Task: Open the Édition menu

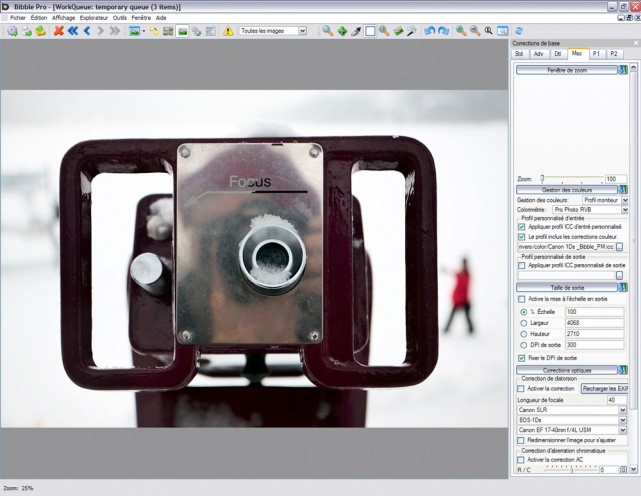Action: tap(39, 18)
